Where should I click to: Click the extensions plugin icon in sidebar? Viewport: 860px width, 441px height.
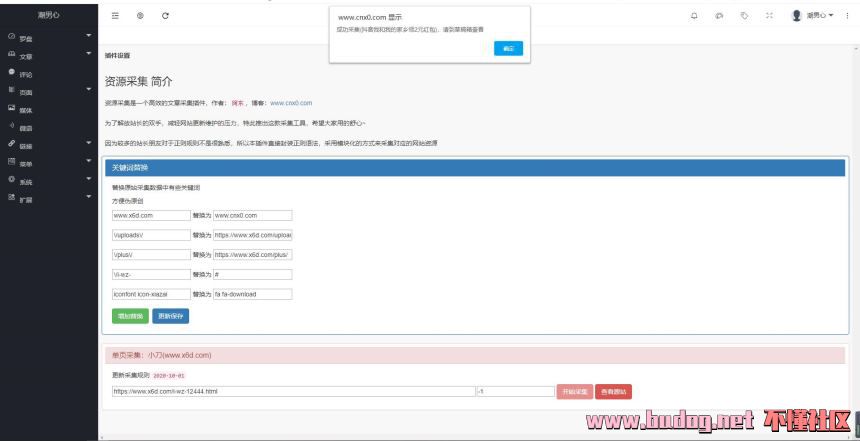point(12,197)
